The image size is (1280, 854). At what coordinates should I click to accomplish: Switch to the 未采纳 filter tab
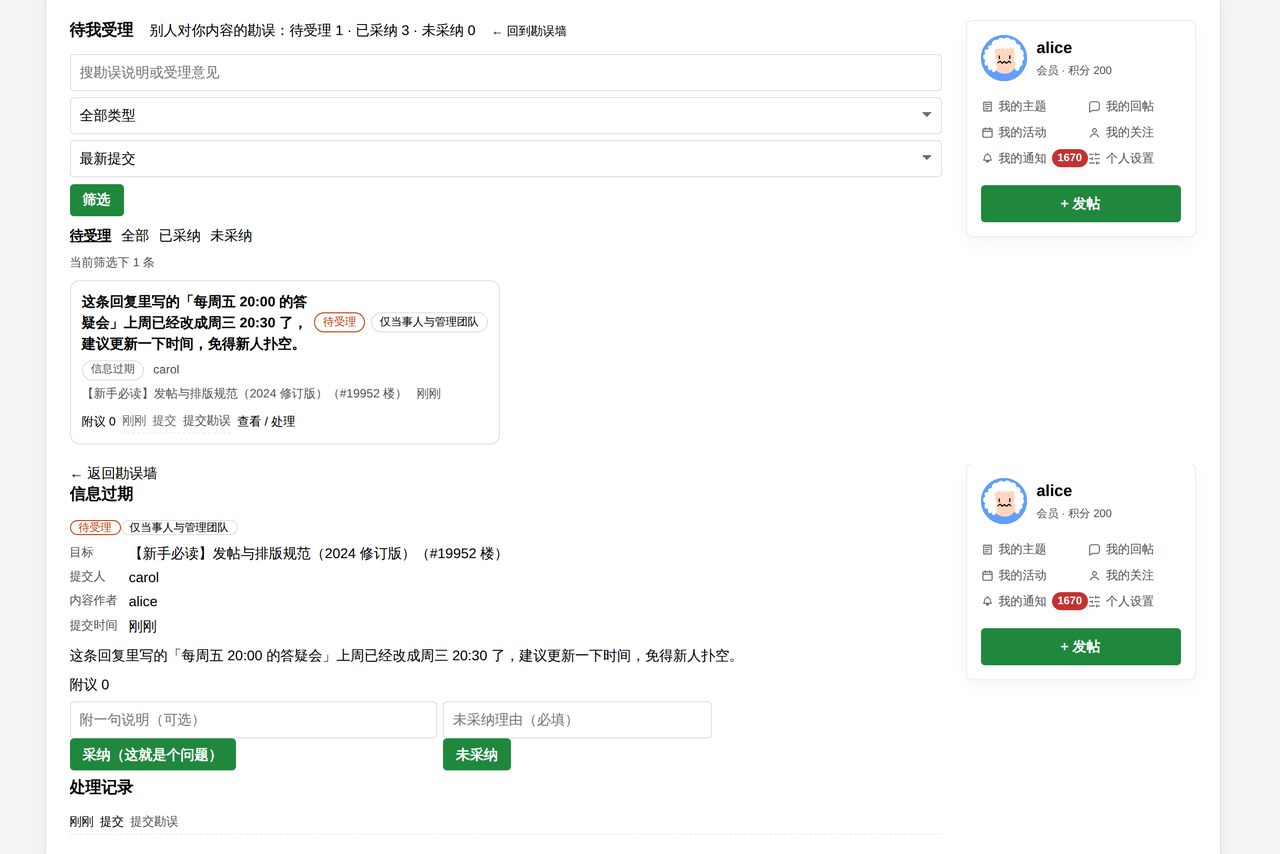[x=231, y=236]
